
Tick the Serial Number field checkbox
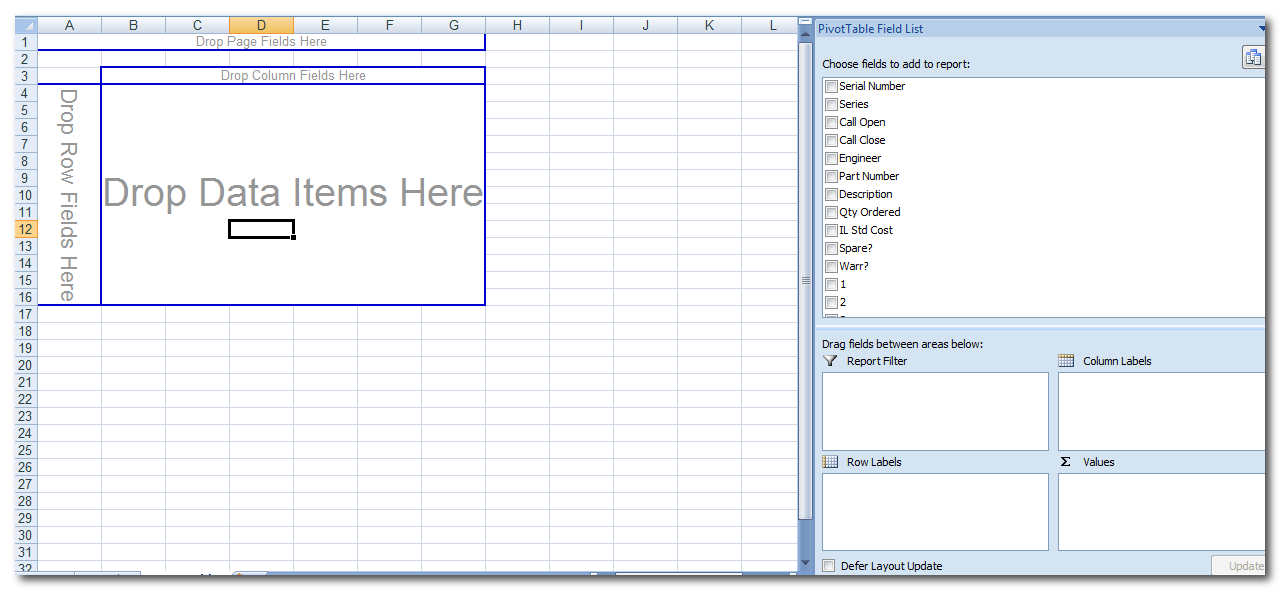831,87
